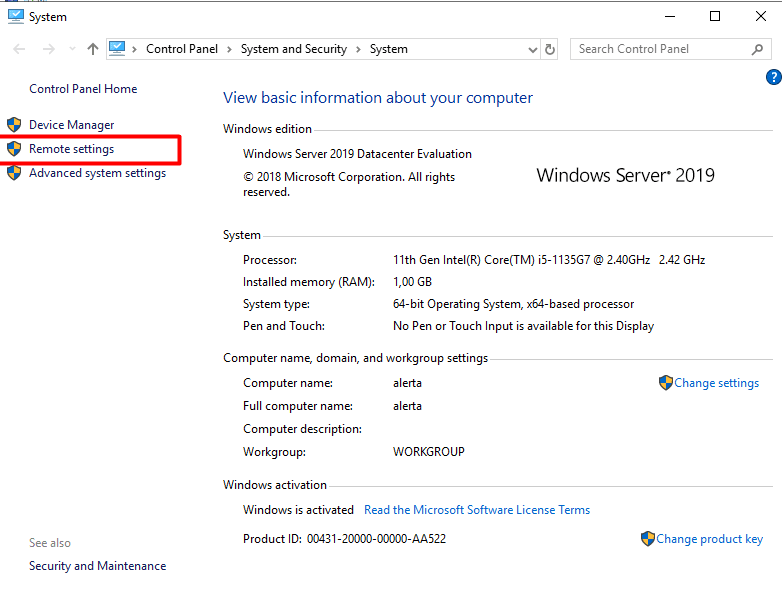Expand chevron after Control Panel breadcrumb
782x593 pixels.
[x=229, y=49]
